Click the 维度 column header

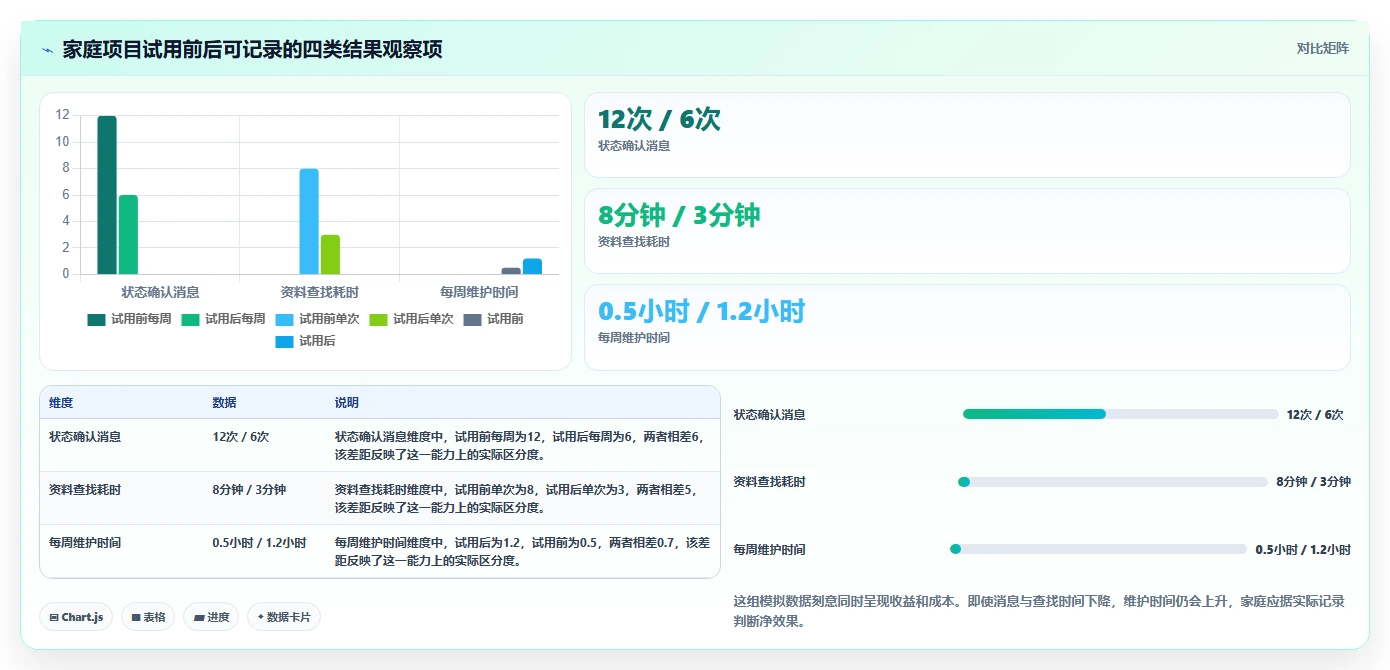point(61,403)
